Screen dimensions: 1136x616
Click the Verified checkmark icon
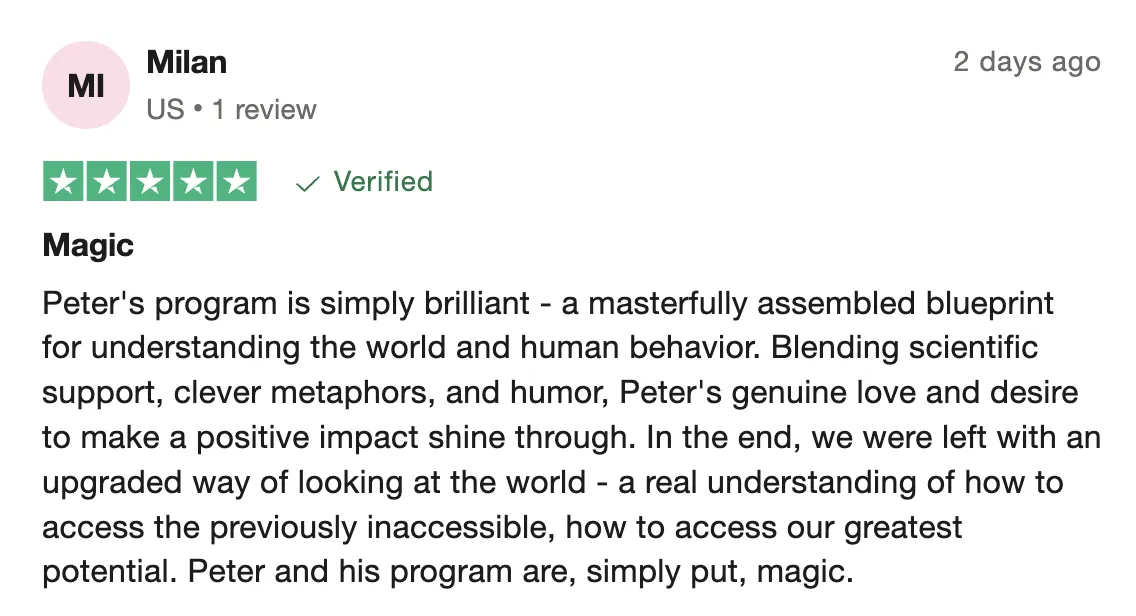point(307,183)
